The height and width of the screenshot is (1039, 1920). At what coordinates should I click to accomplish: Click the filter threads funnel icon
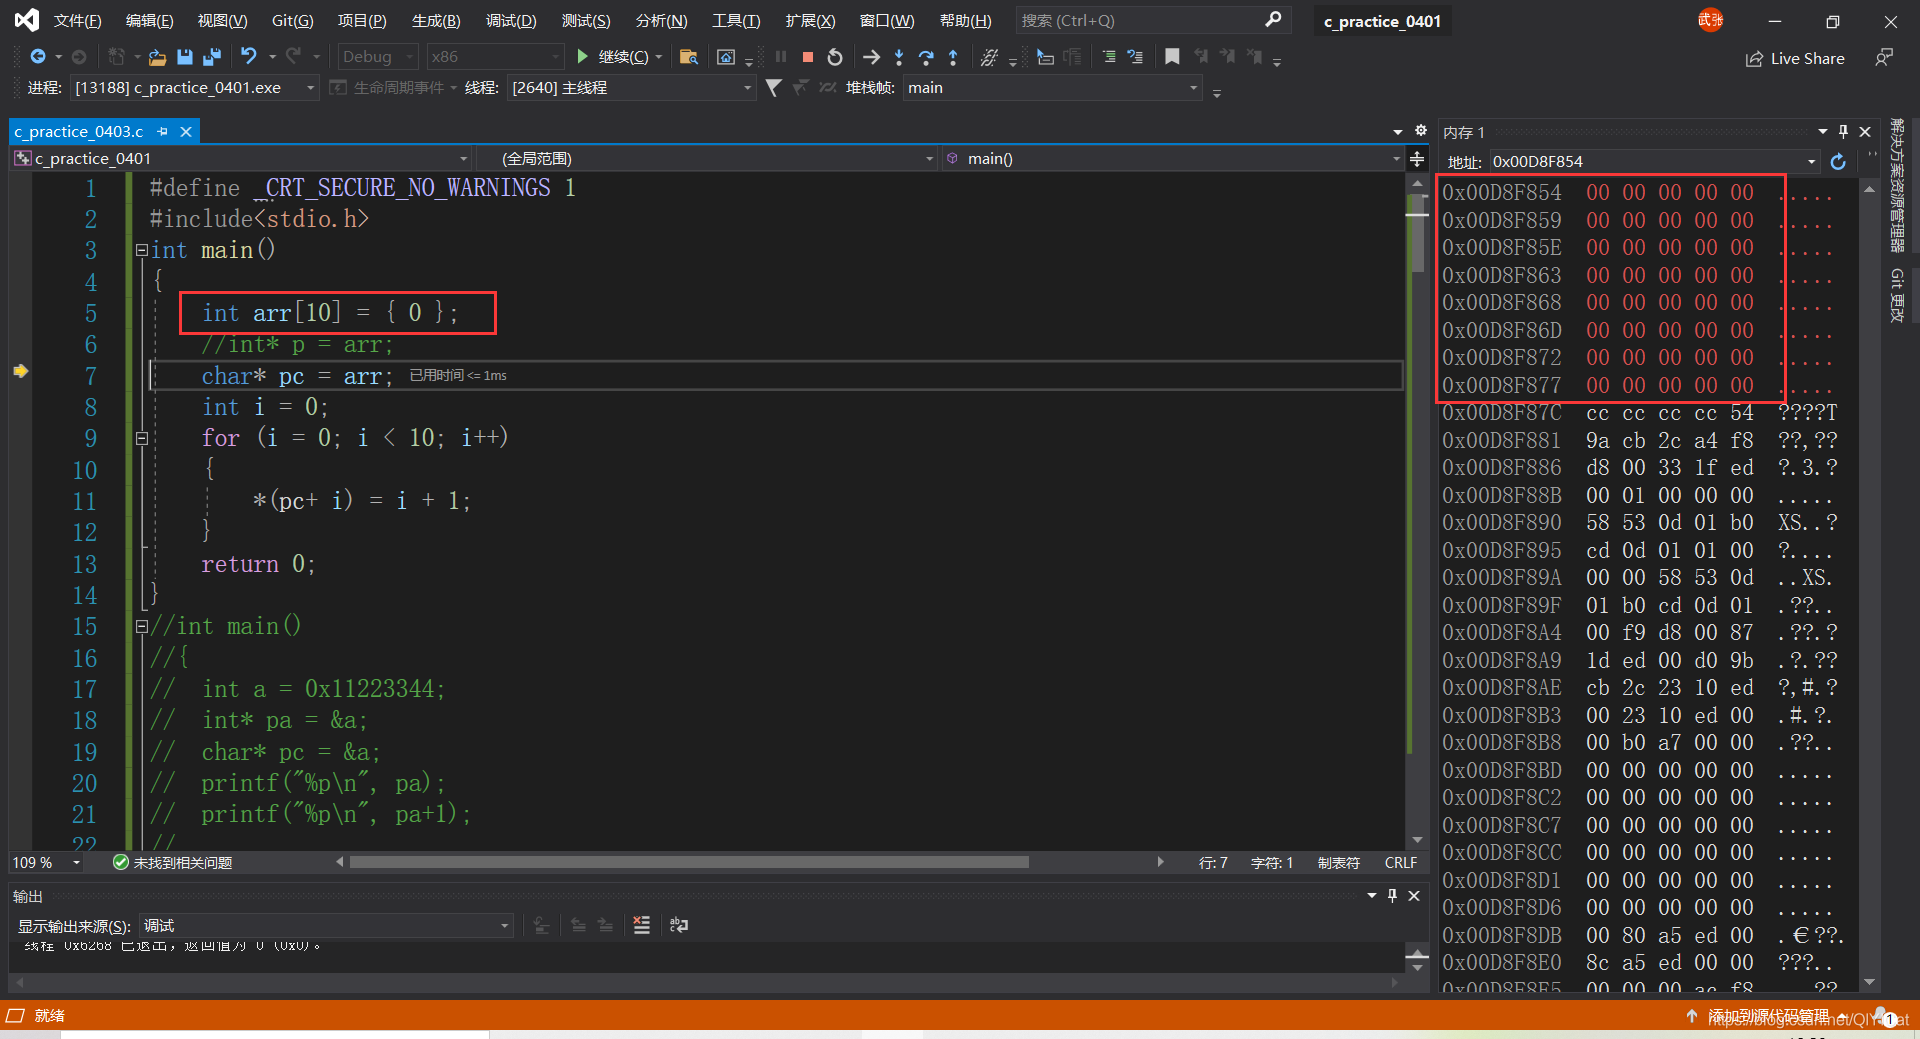773,88
